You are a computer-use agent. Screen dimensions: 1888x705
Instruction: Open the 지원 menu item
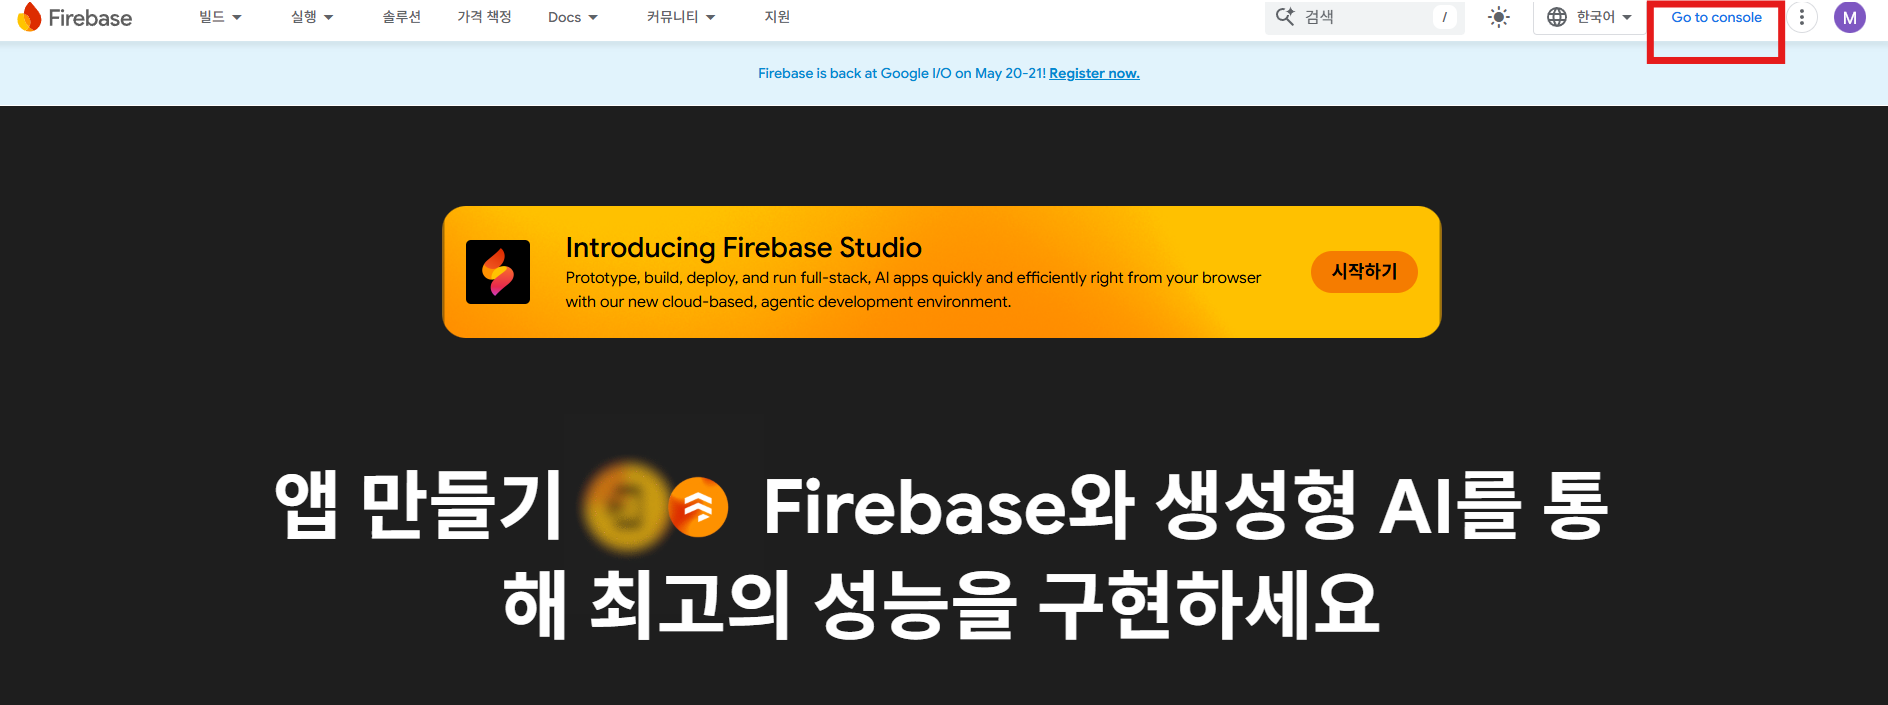coord(777,17)
